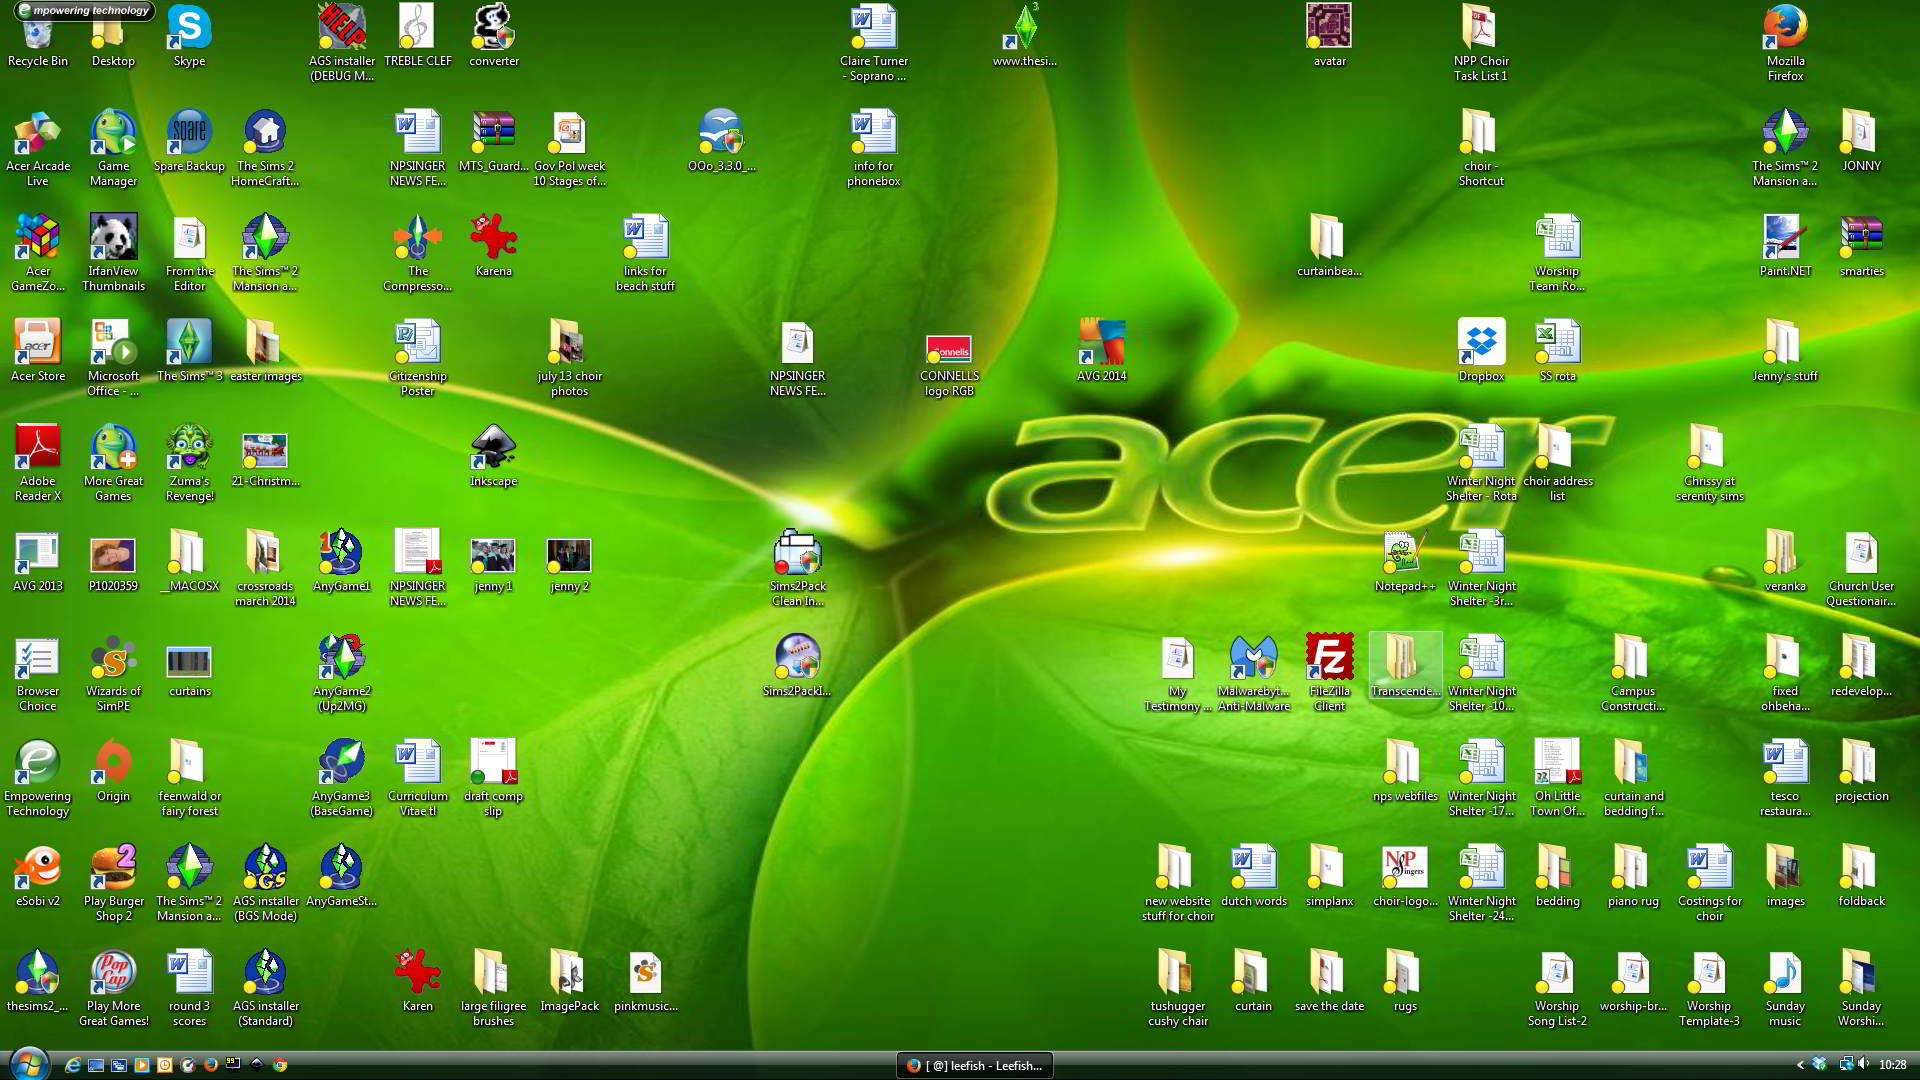
Task: Open eSobi v2
Action: pyautogui.click(x=37, y=875)
